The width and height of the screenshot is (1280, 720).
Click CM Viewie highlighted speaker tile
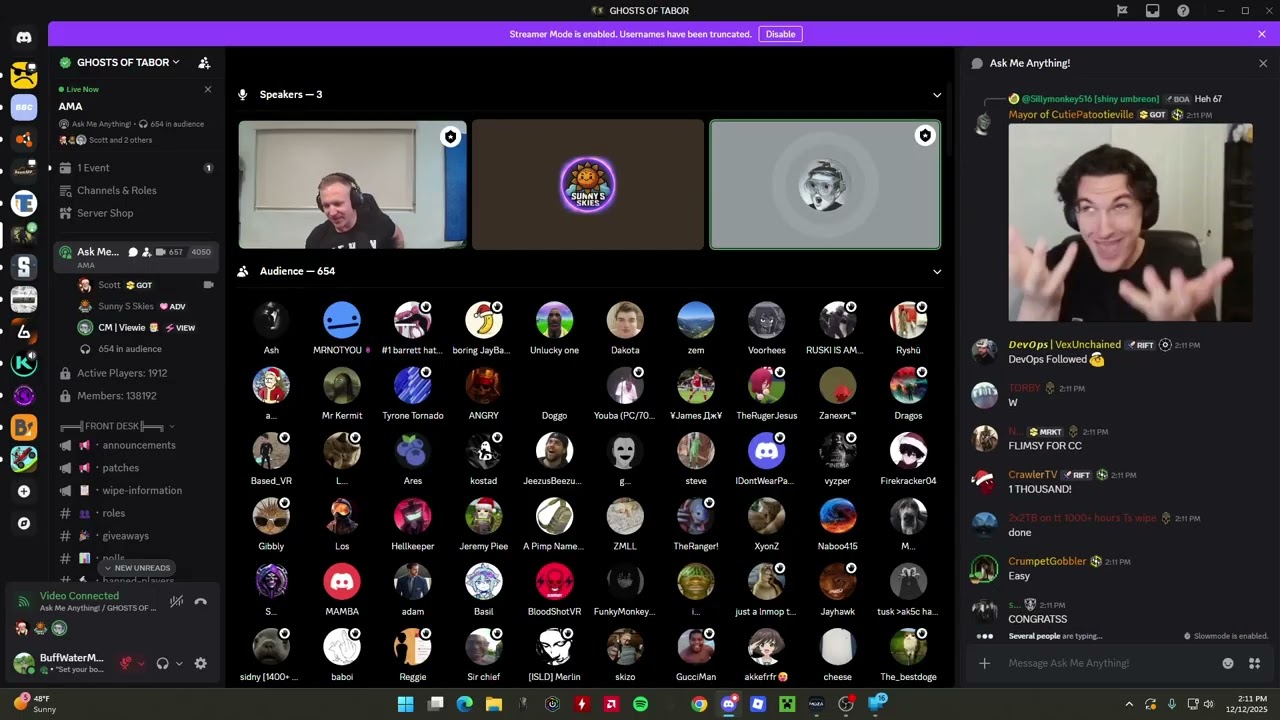(x=825, y=185)
